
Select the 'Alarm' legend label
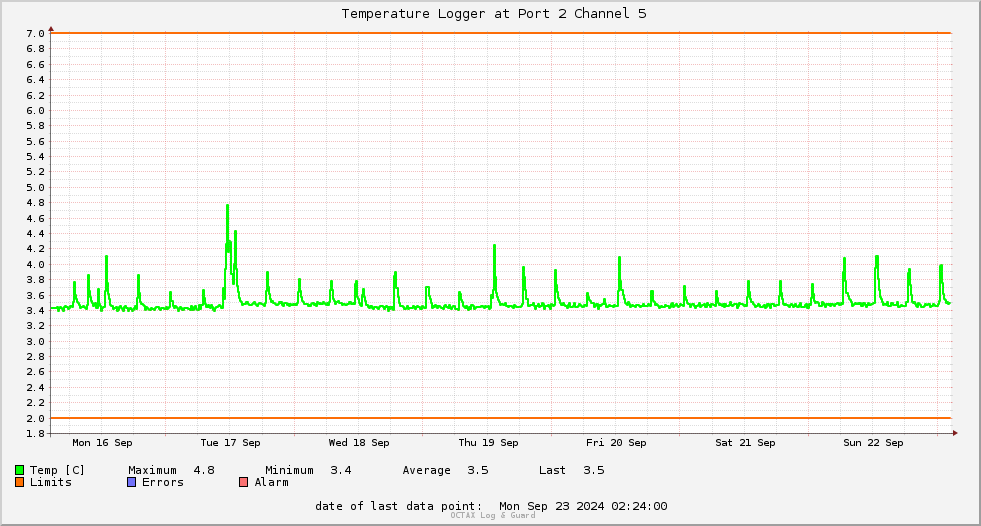point(272,482)
